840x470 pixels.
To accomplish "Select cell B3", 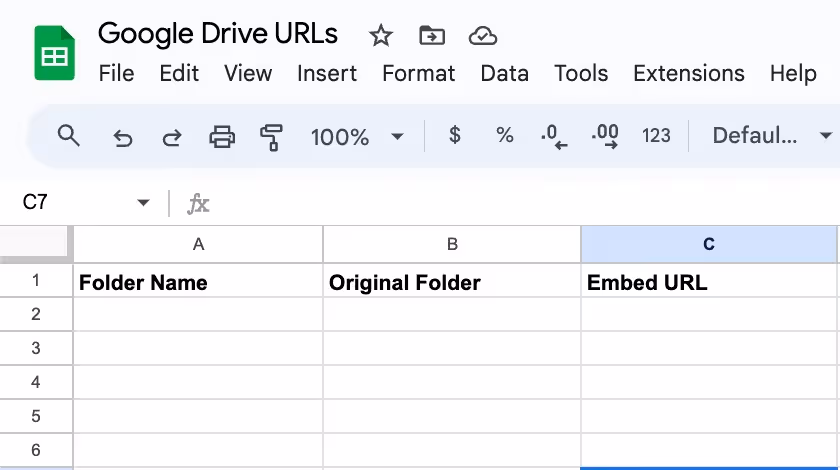I will [452, 348].
